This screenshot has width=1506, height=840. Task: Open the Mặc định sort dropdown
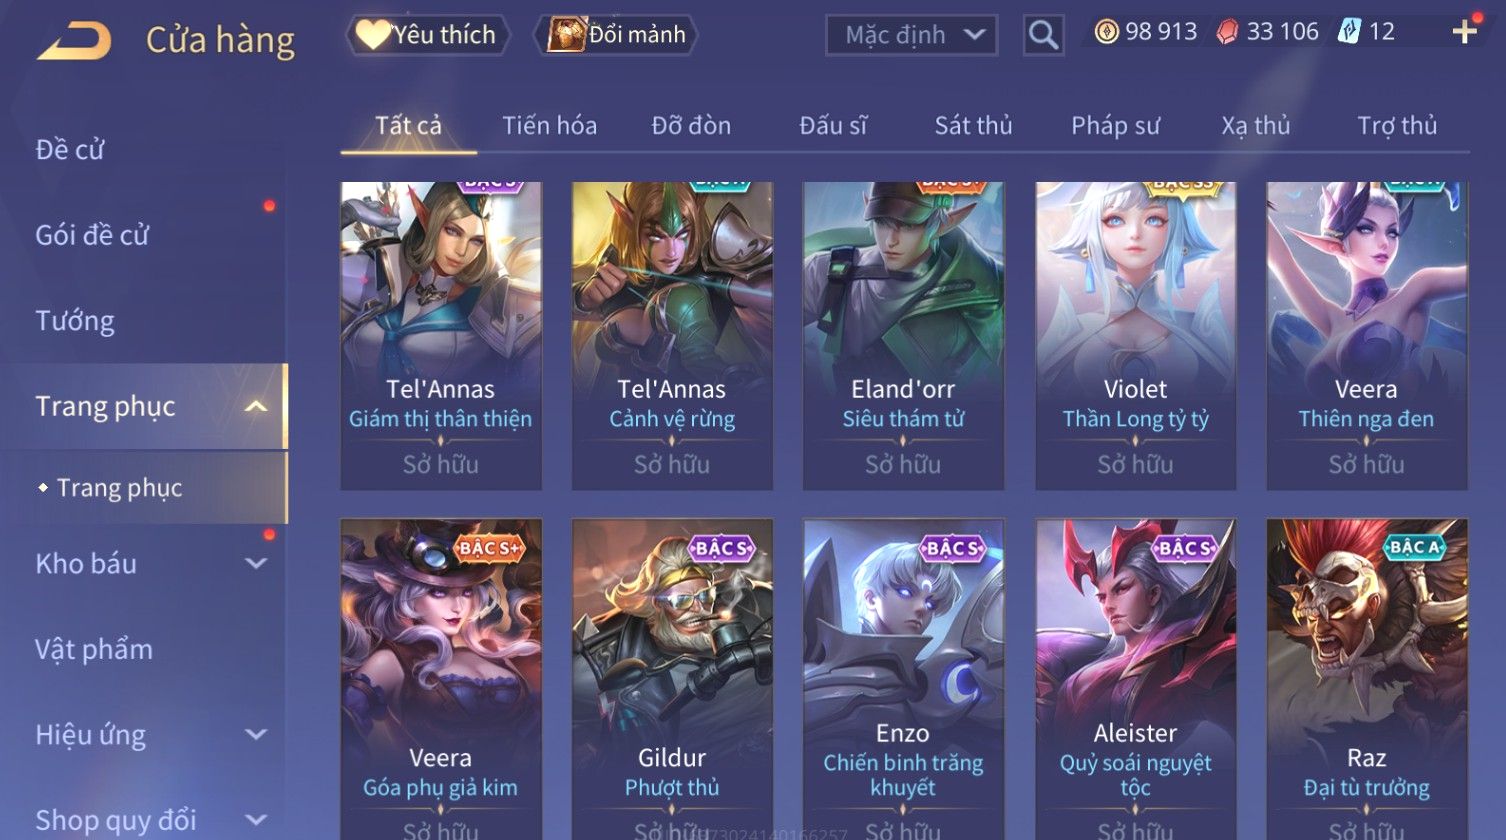911,35
